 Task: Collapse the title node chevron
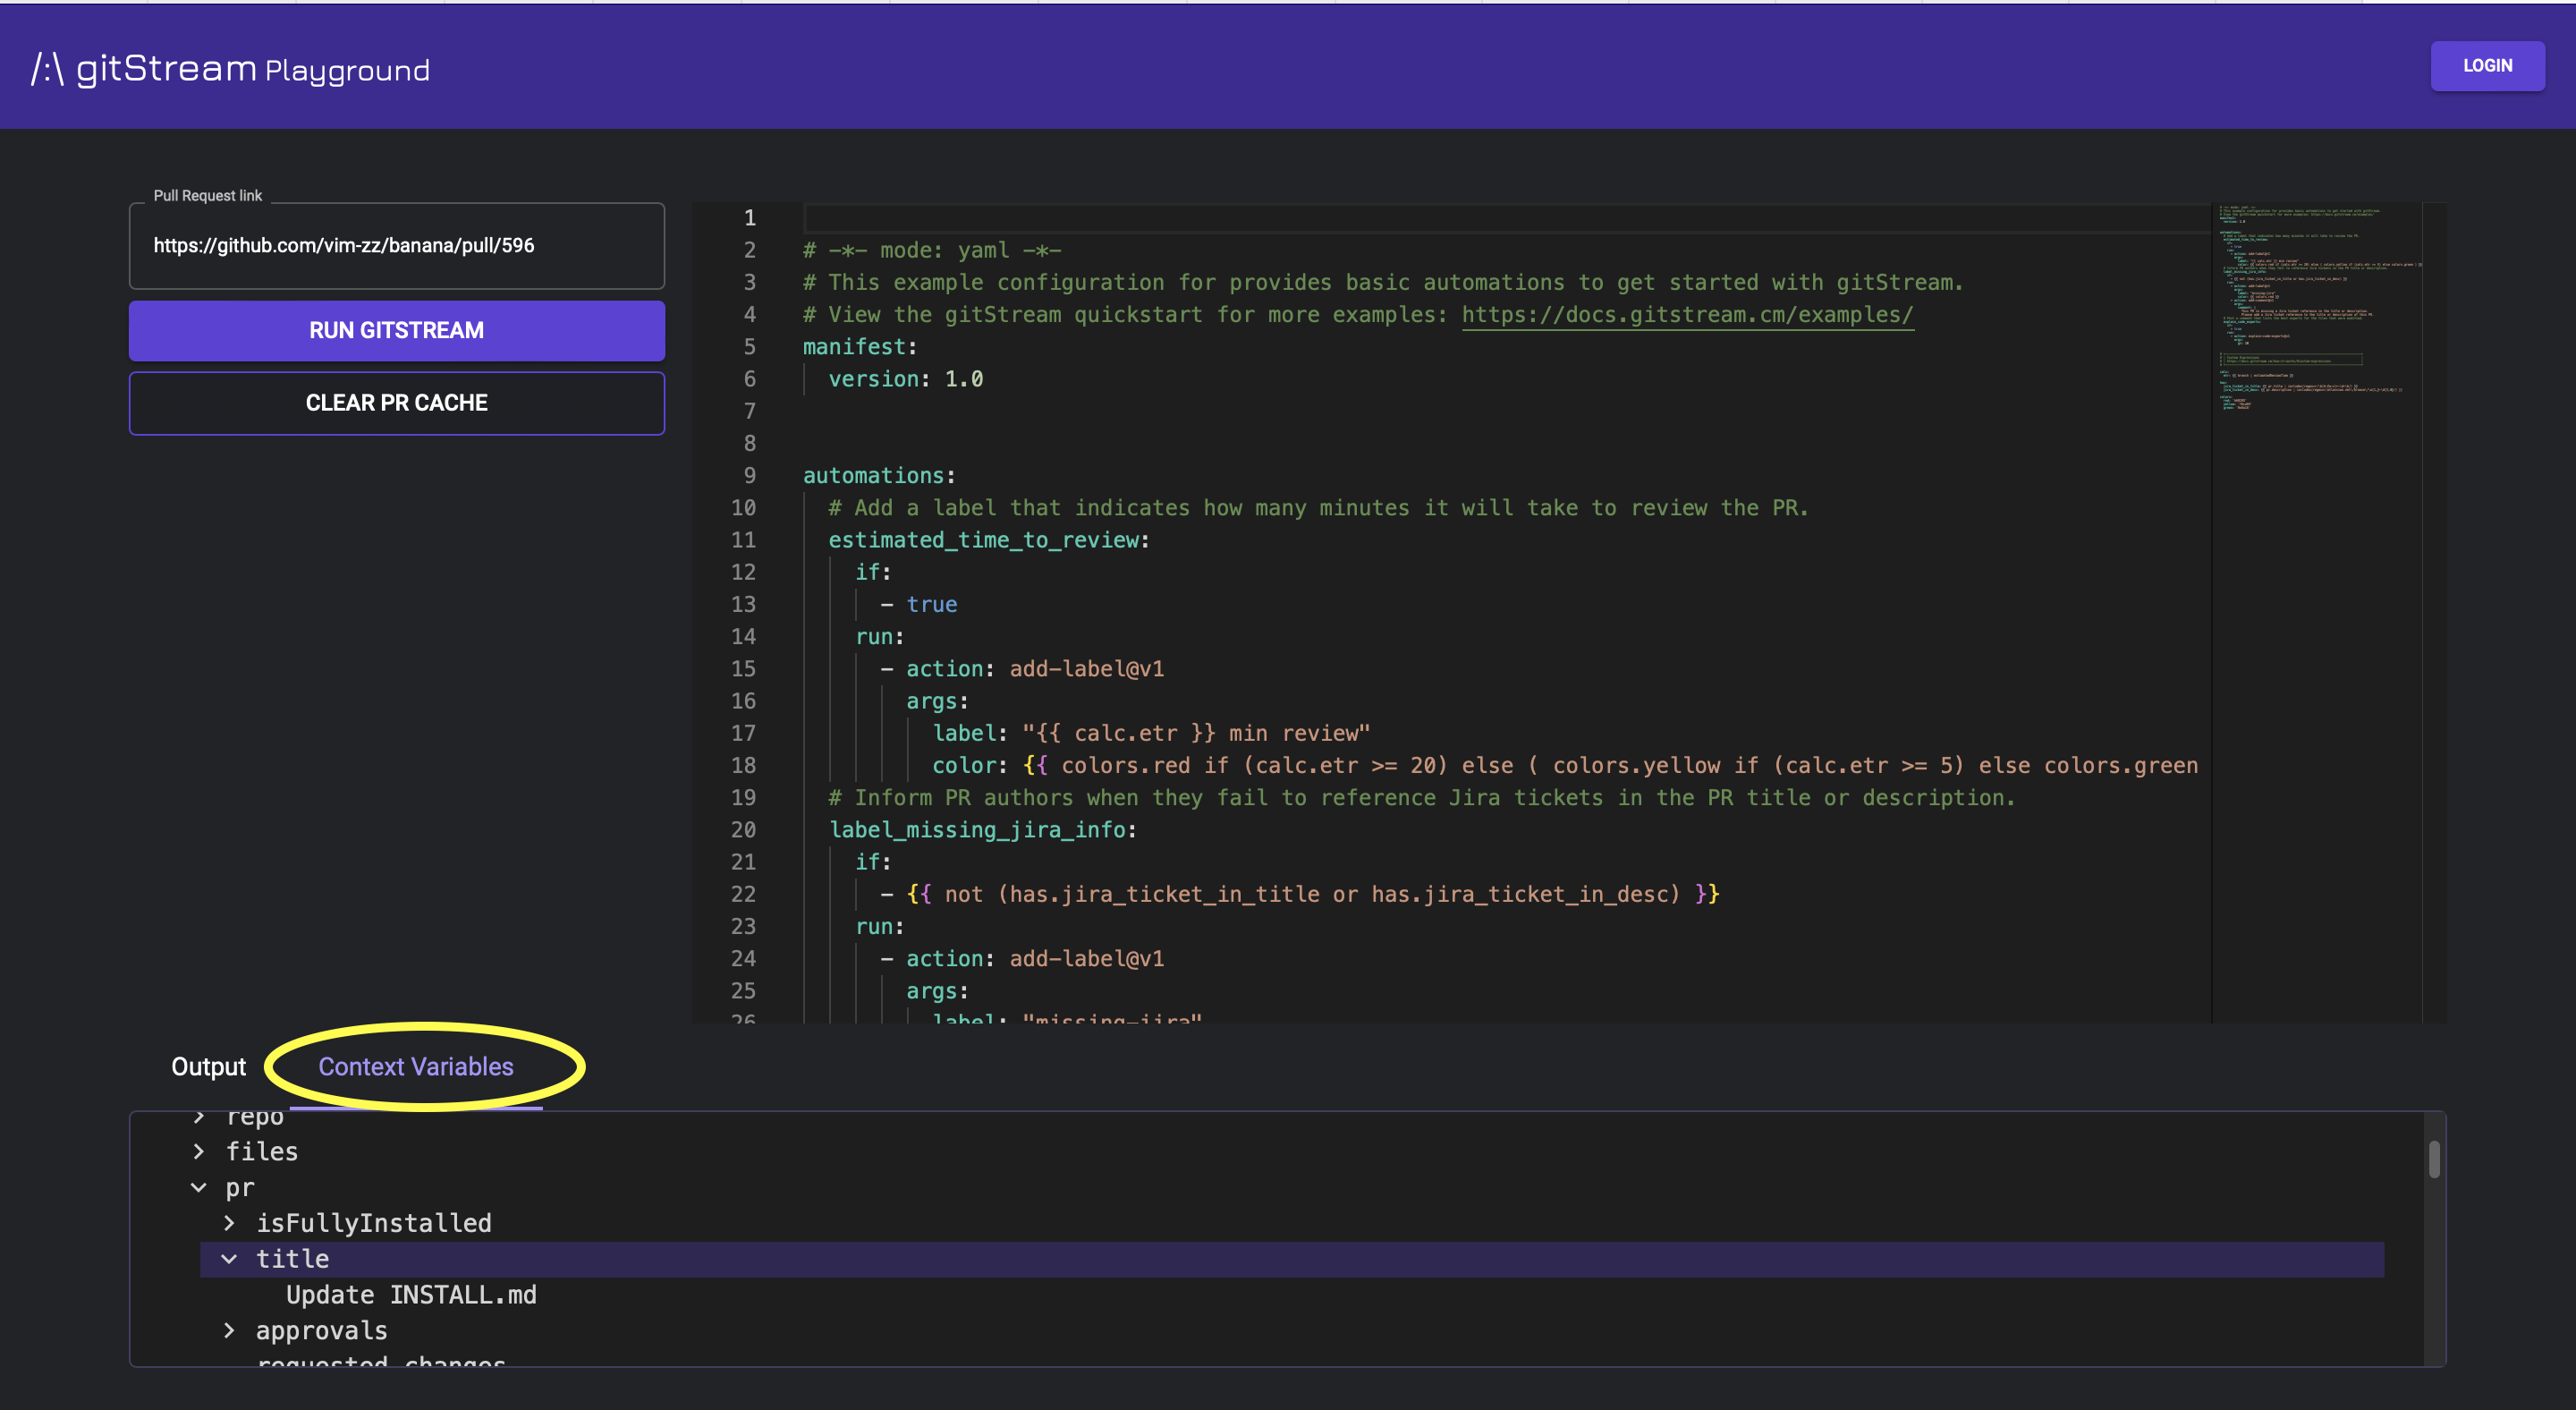(x=229, y=1259)
